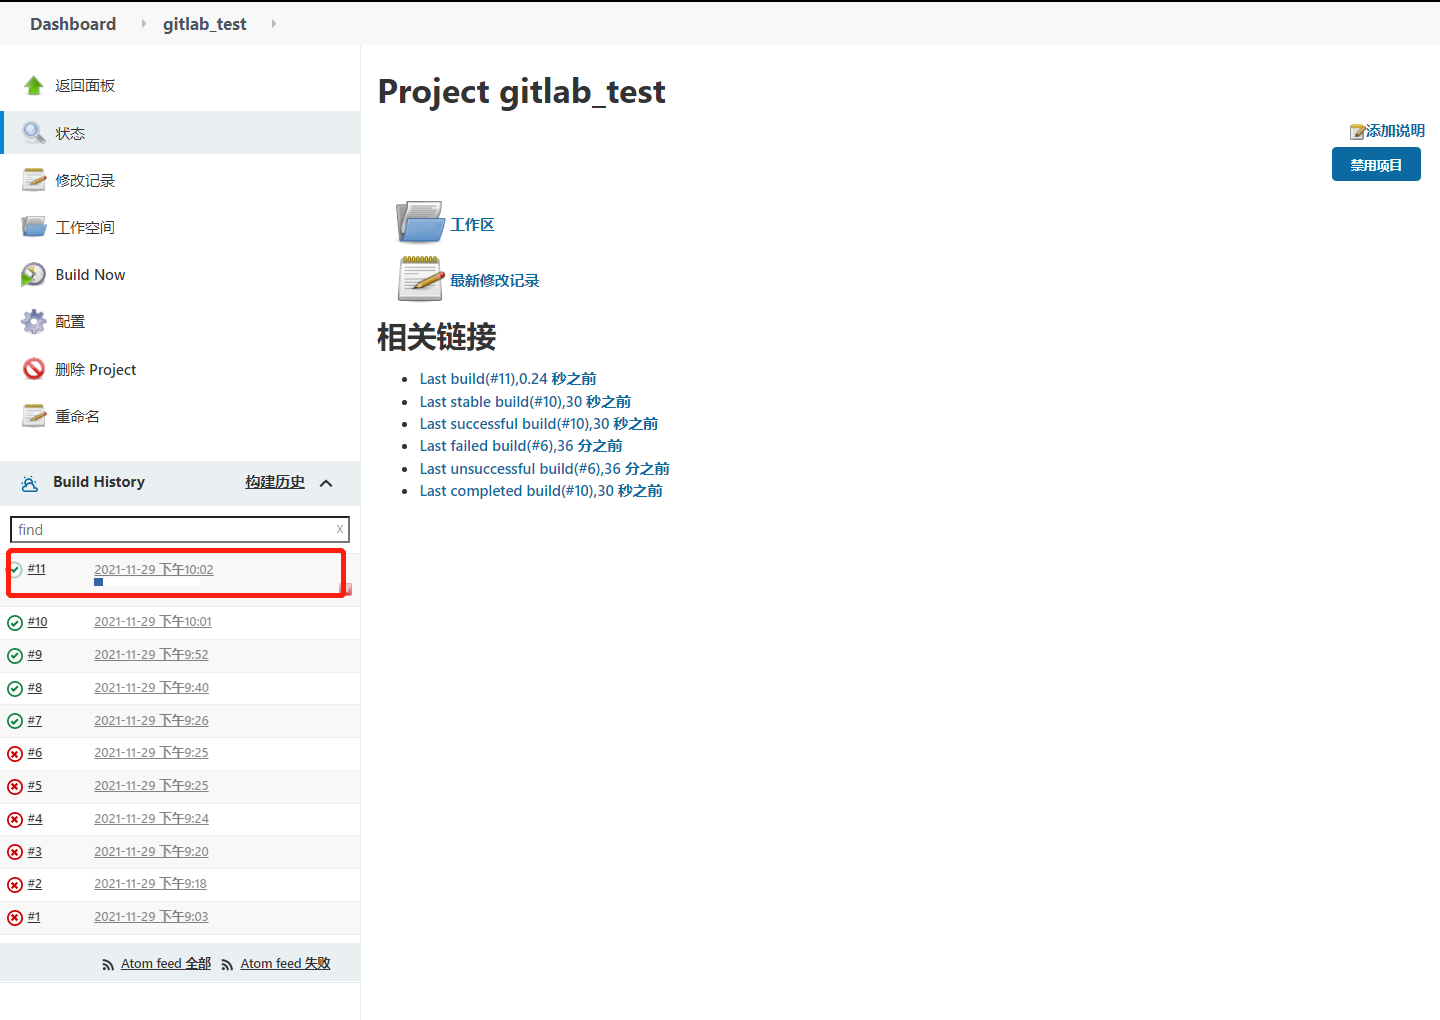Click the success status icon of build #7

pos(15,721)
